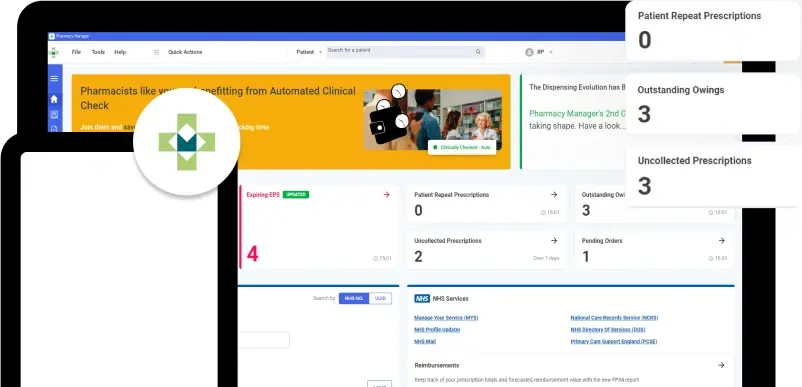Open the Home icon in the sidebar

click(54, 99)
